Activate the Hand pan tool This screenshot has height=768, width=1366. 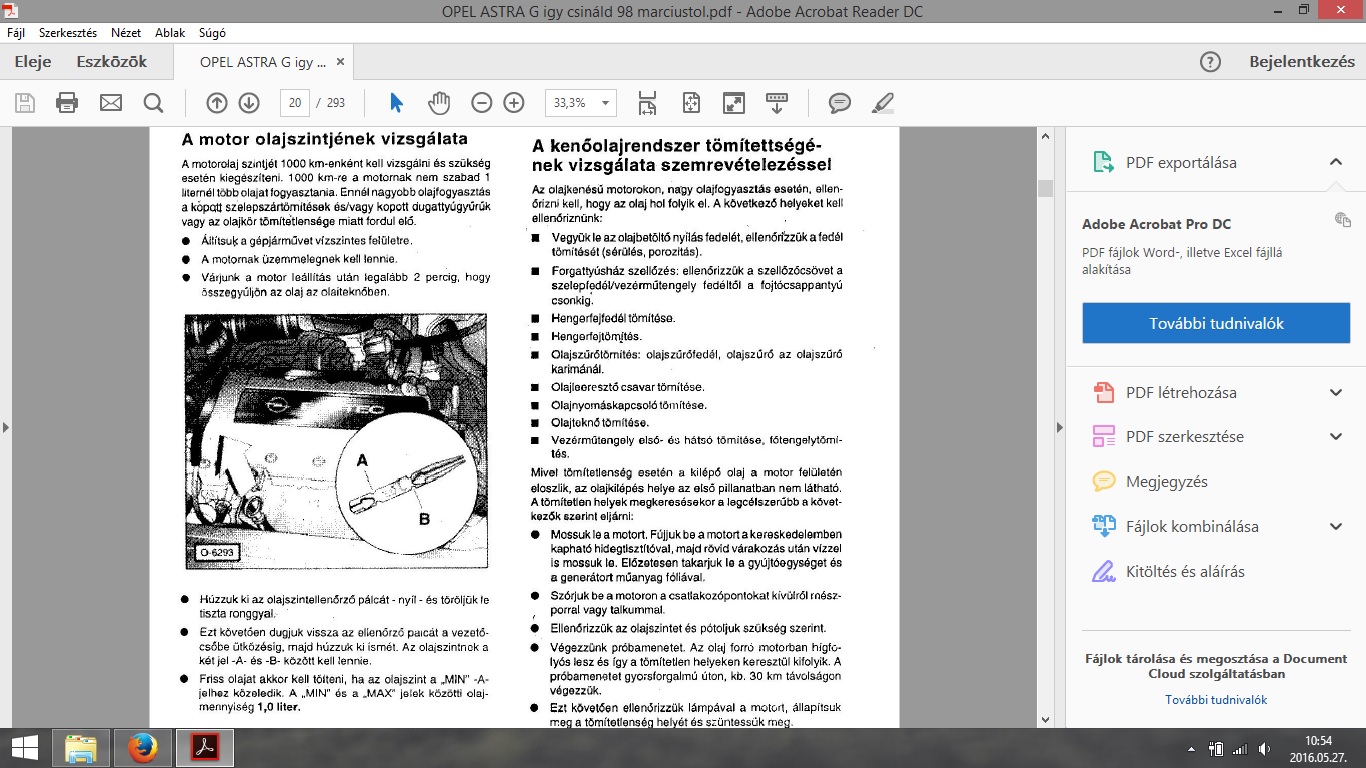(439, 102)
